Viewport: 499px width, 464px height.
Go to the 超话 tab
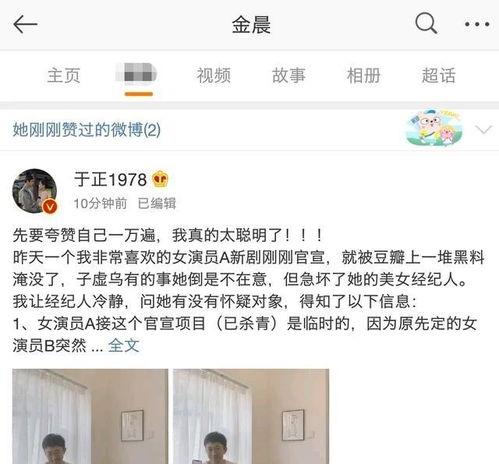(439, 75)
